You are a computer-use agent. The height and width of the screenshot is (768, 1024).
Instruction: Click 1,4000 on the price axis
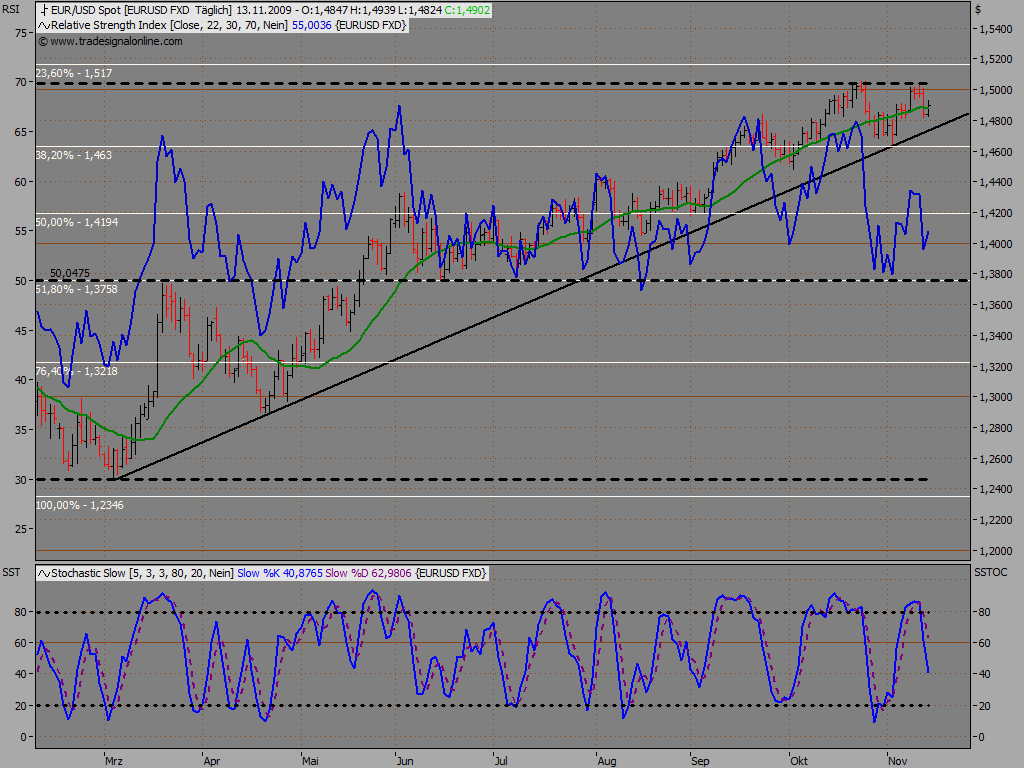pos(996,244)
